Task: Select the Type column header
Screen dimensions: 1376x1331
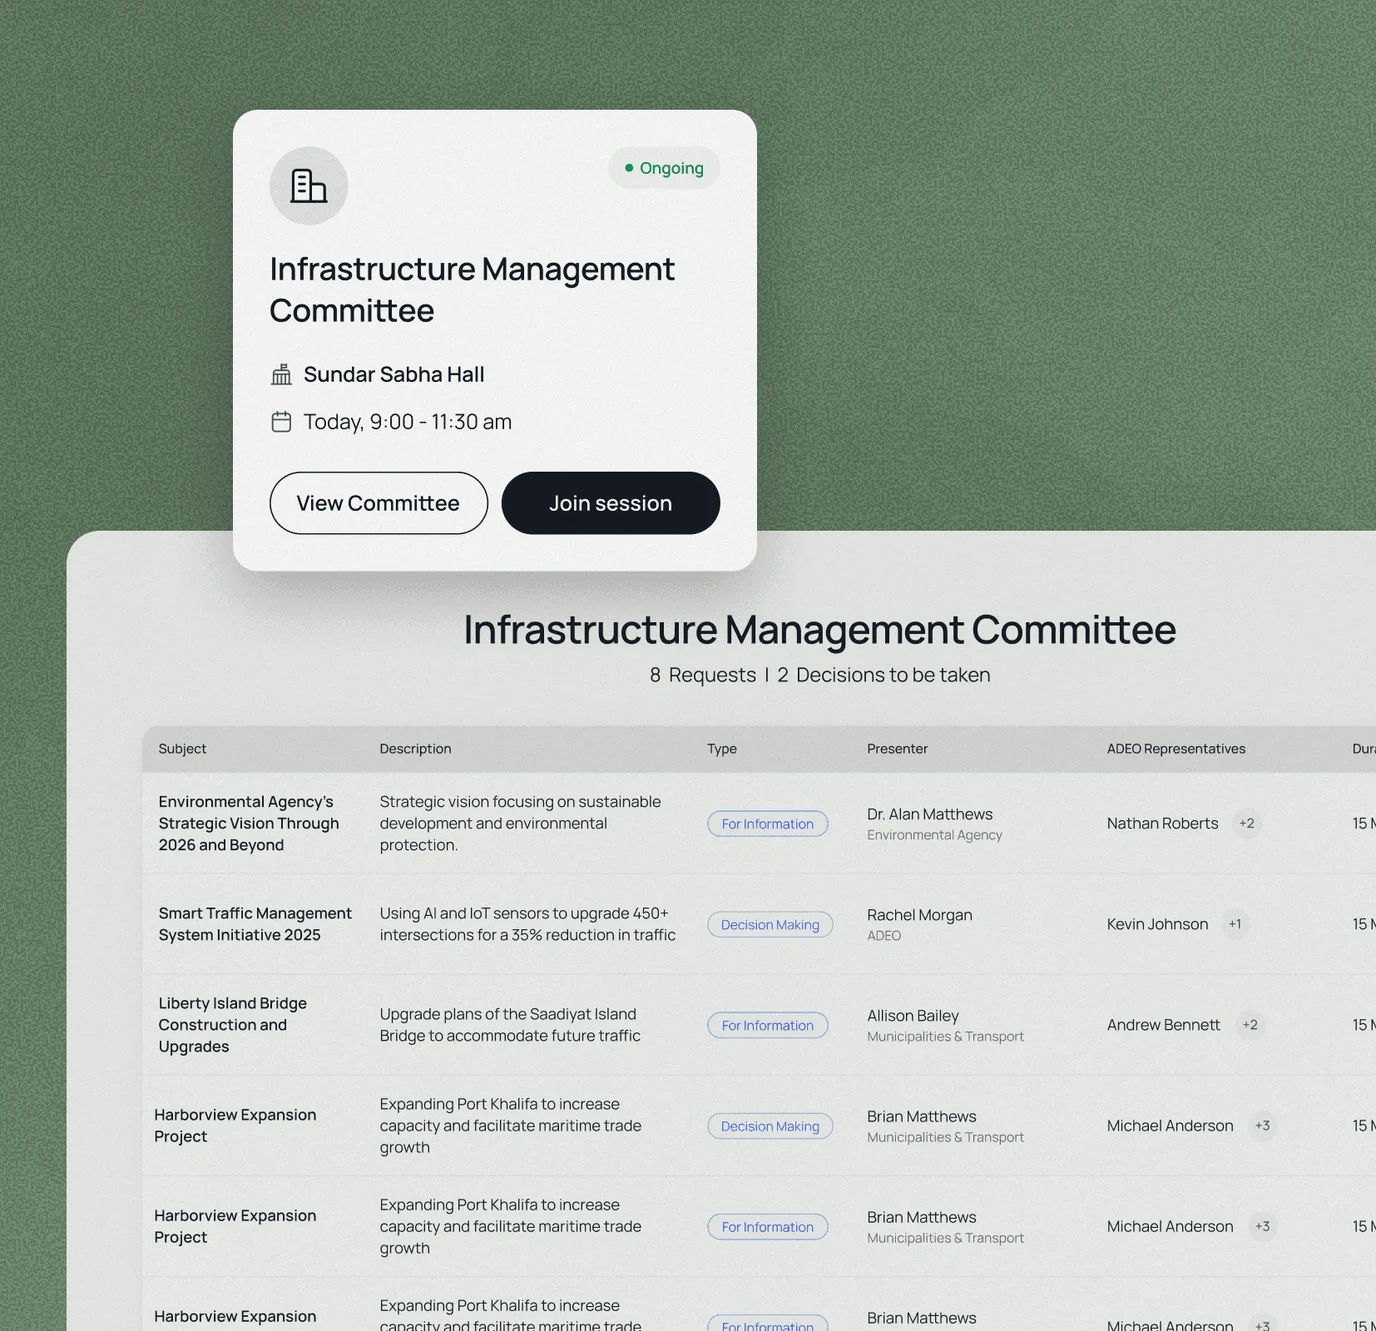Action: tap(722, 749)
